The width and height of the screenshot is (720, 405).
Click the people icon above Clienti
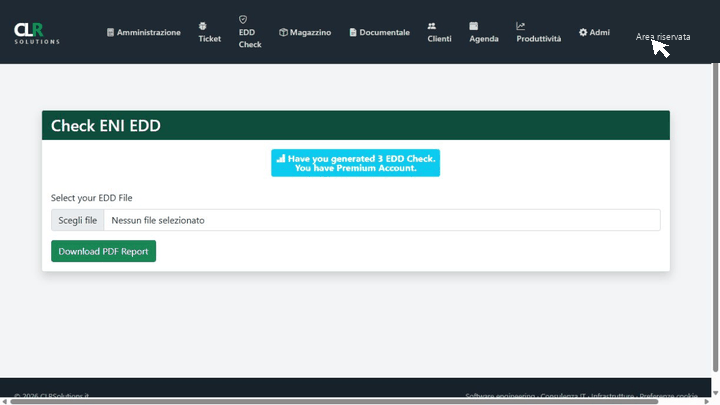point(432,26)
